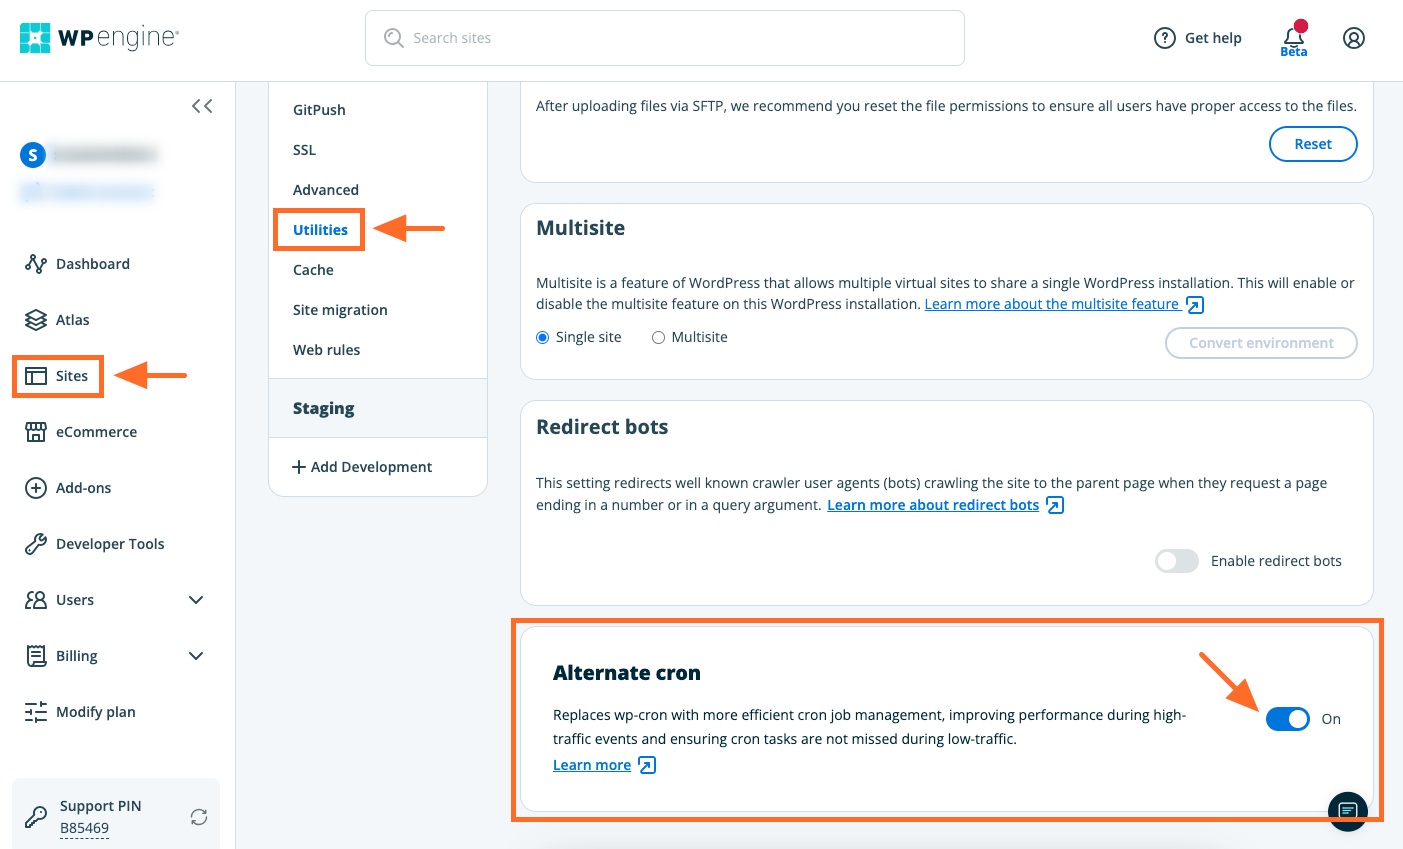Image resolution: width=1403 pixels, height=849 pixels.
Task: Click the Search sites field
Action: pos(664,37)
